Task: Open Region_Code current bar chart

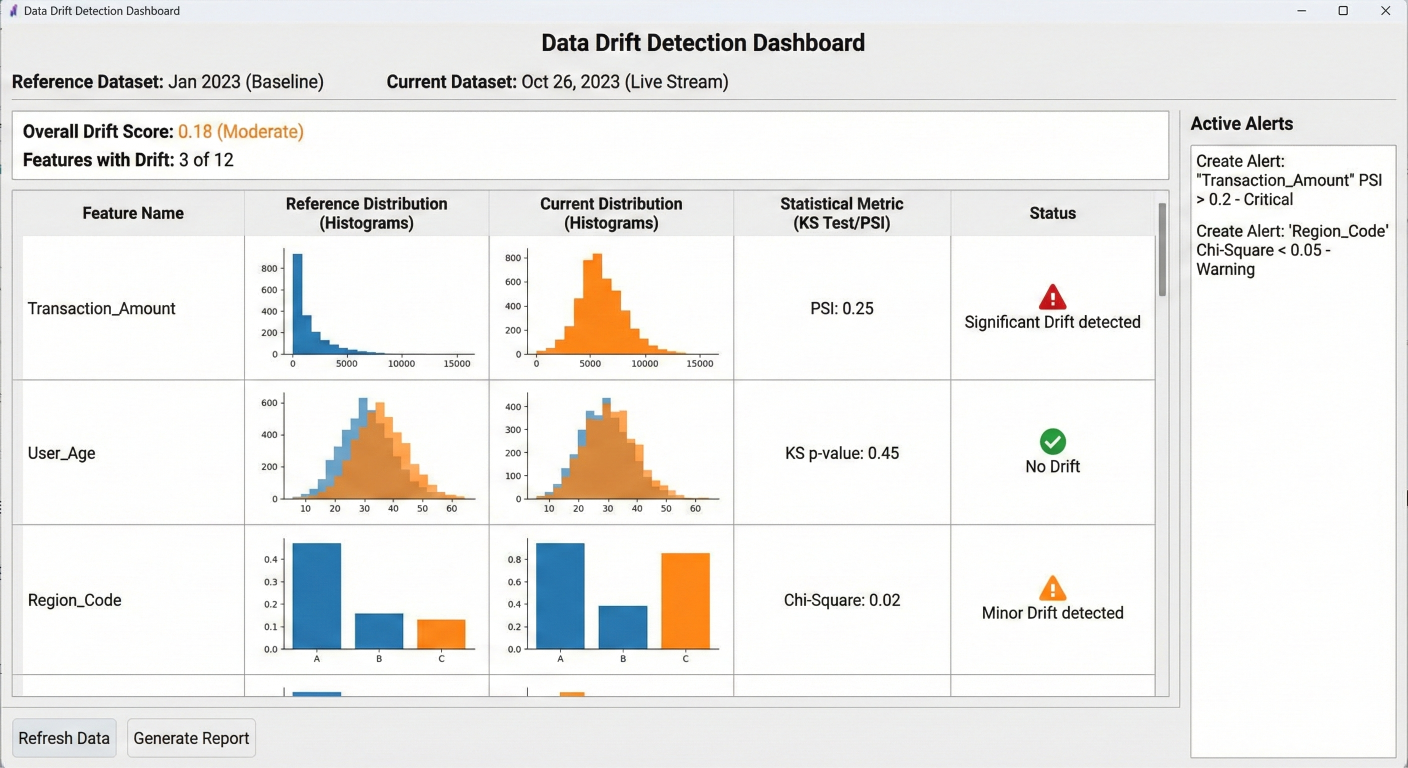Action: [x=611, y=600]
